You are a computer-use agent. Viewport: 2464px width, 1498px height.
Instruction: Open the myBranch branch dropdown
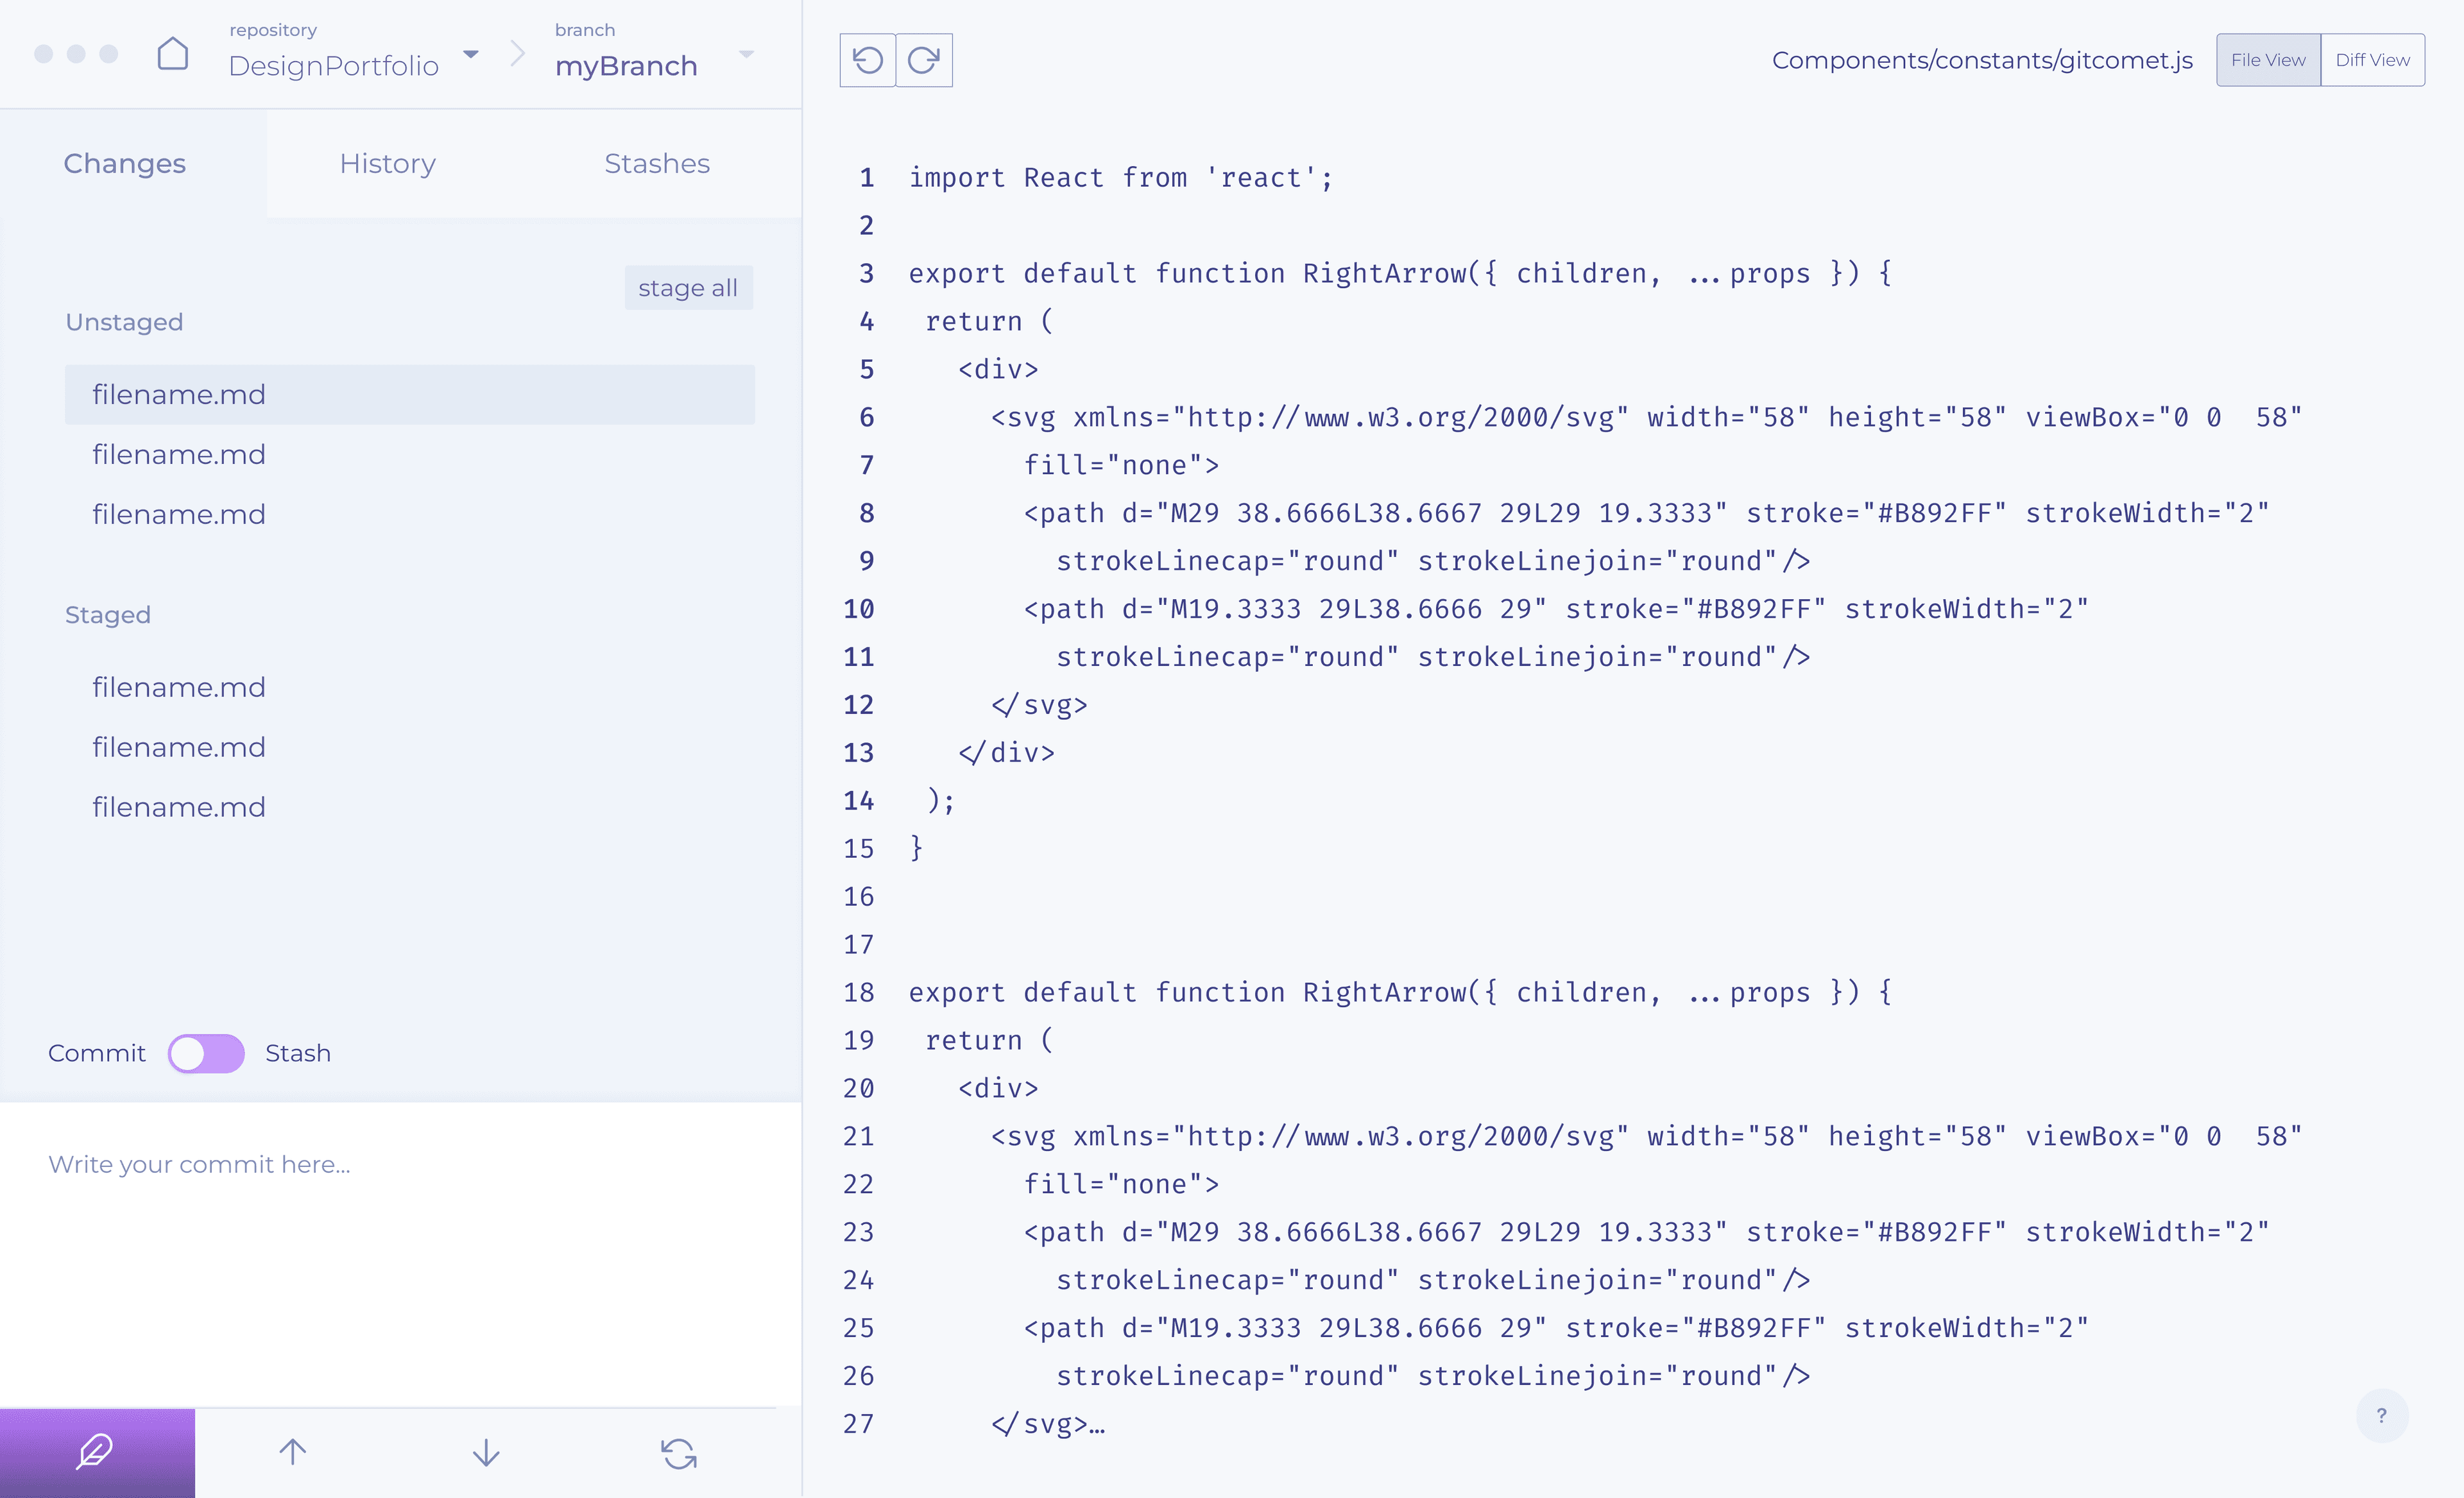point(746,53)
